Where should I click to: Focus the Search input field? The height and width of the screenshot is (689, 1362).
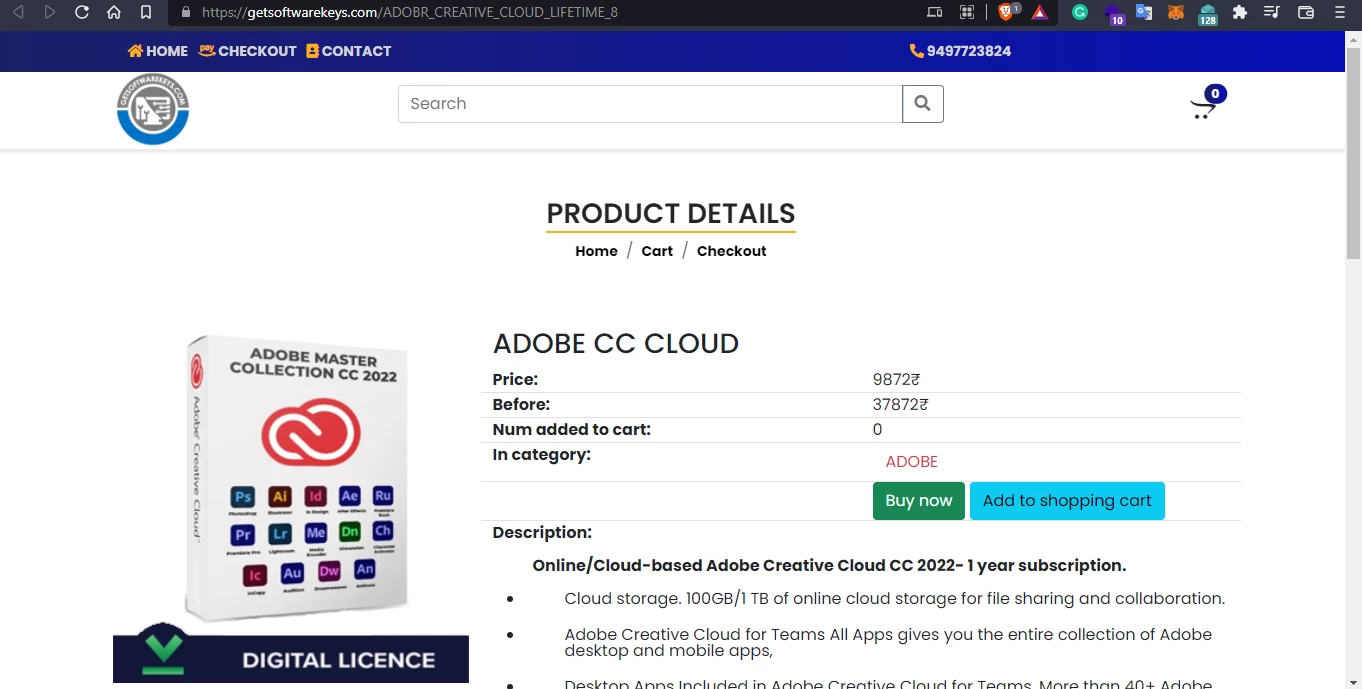click(650, 103)
